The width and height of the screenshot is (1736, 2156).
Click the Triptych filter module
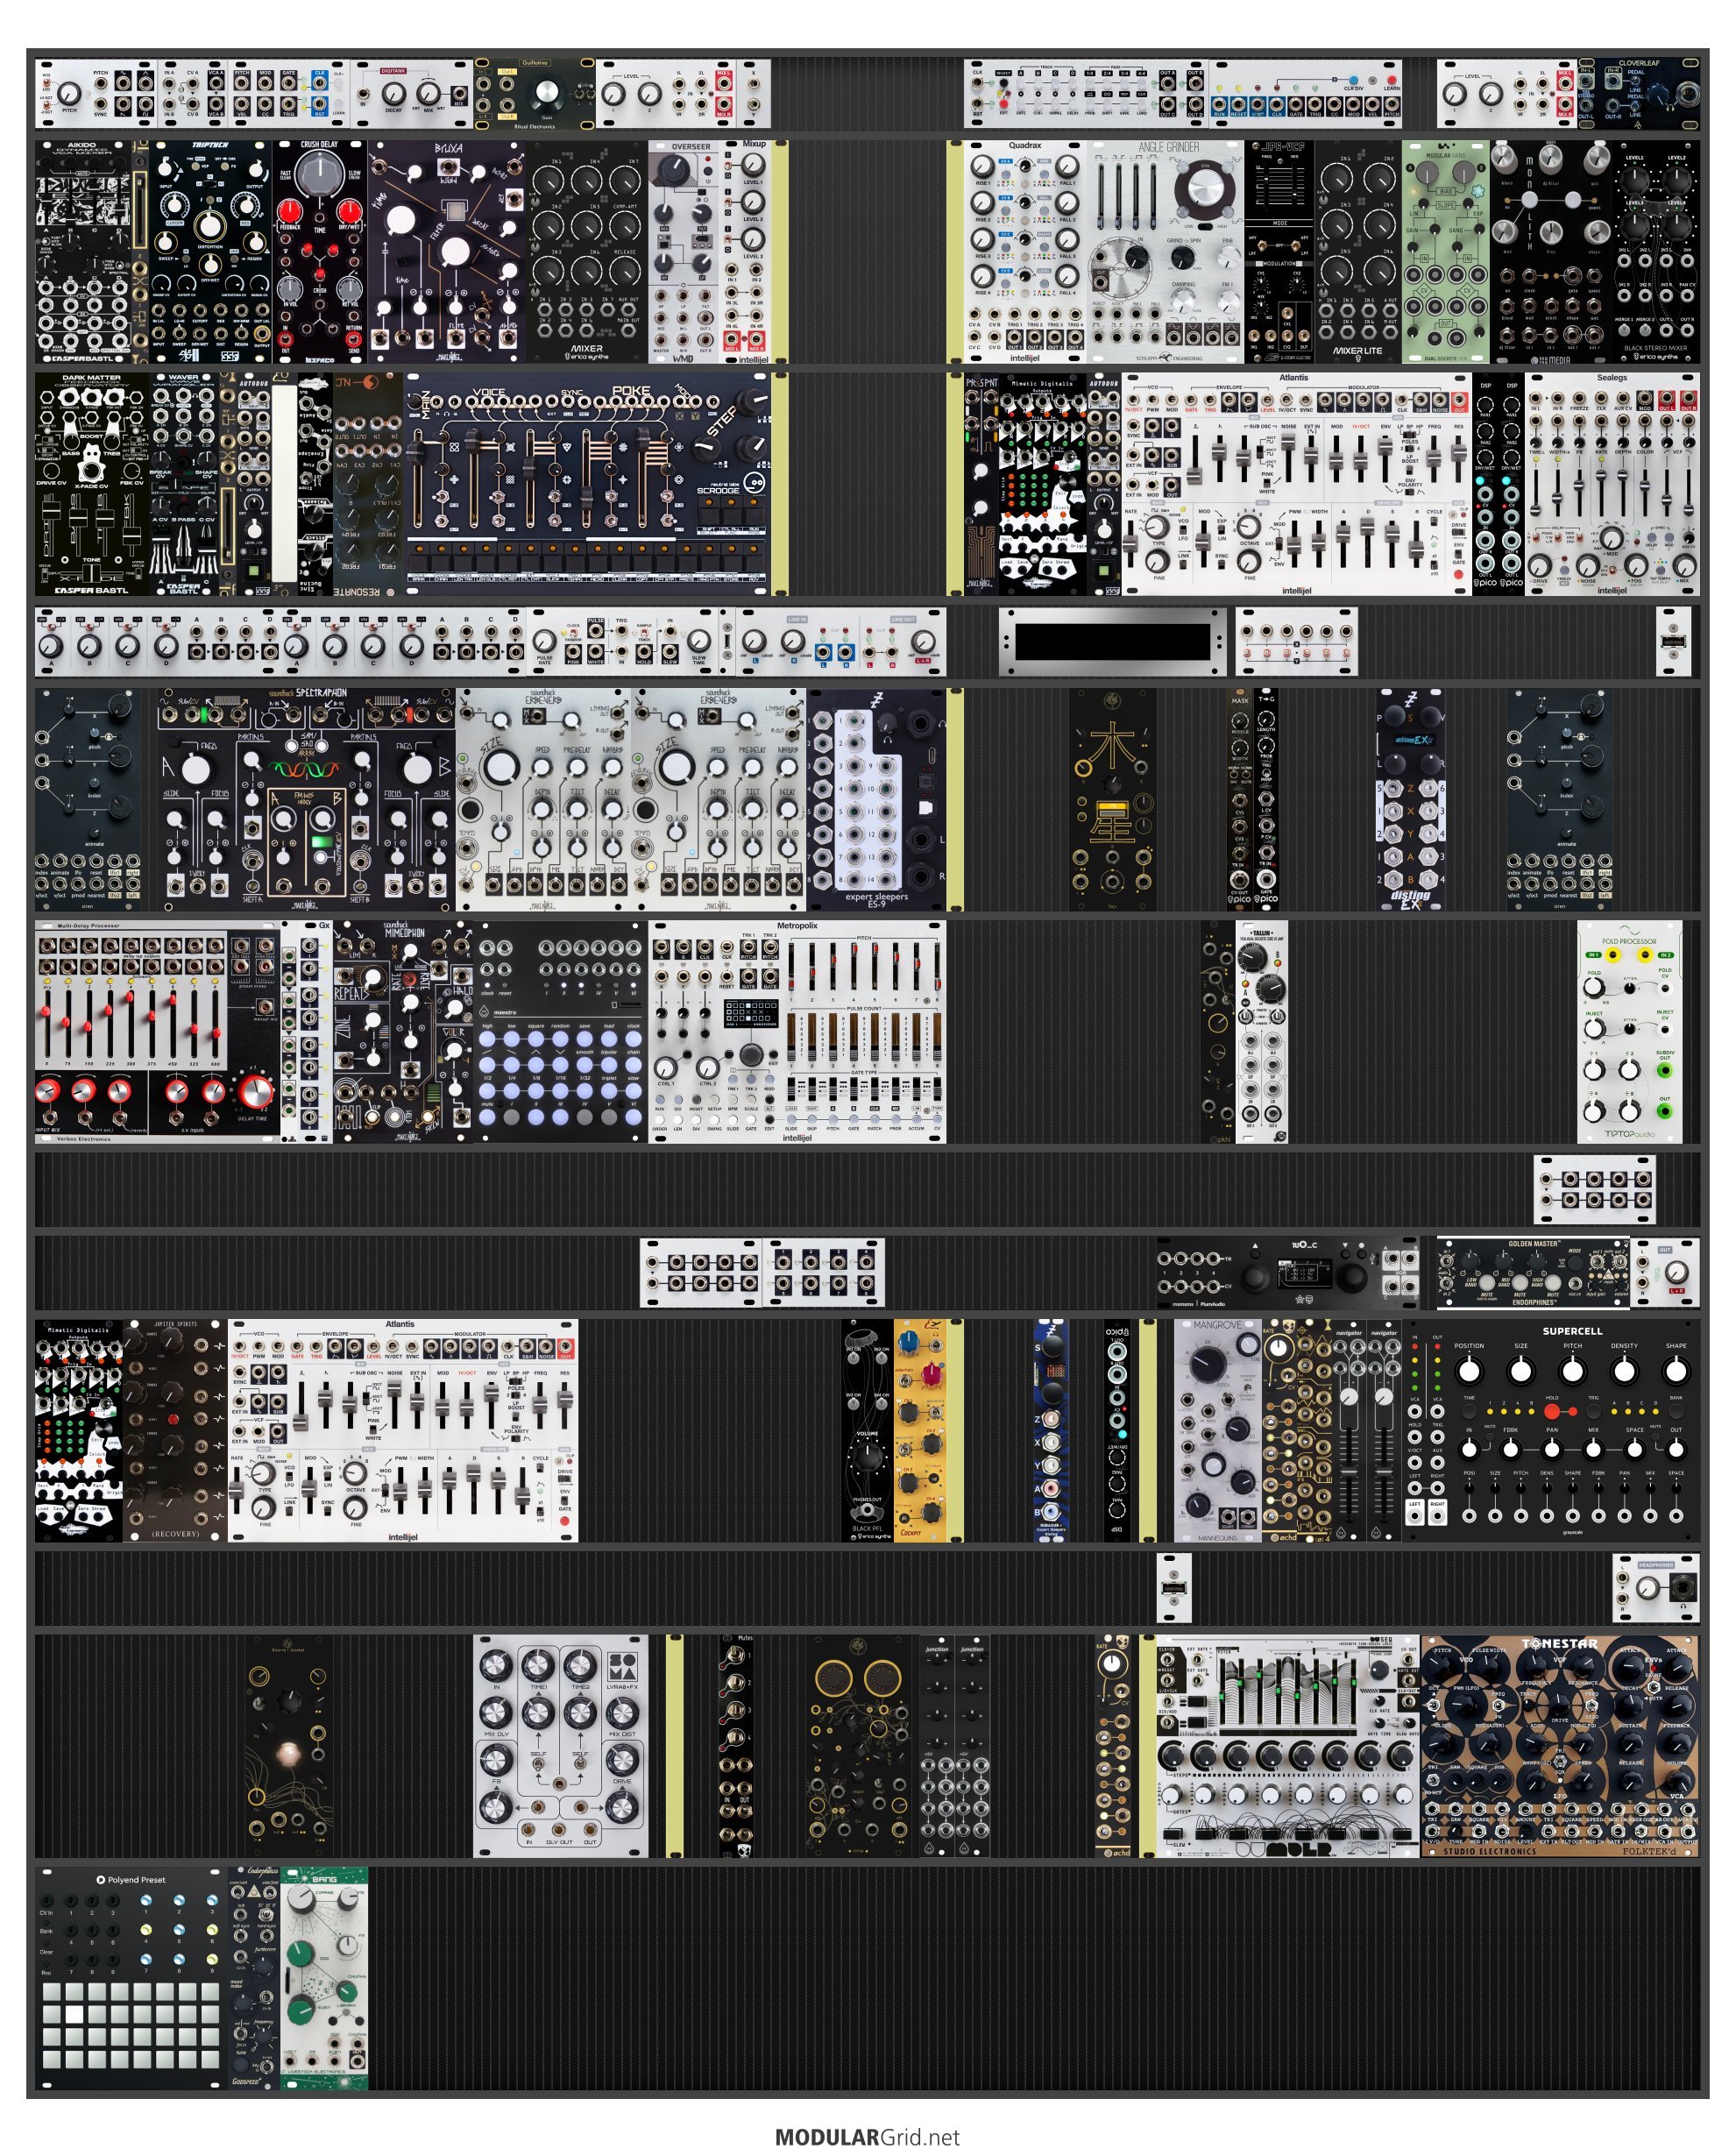(x=210, y=251)
